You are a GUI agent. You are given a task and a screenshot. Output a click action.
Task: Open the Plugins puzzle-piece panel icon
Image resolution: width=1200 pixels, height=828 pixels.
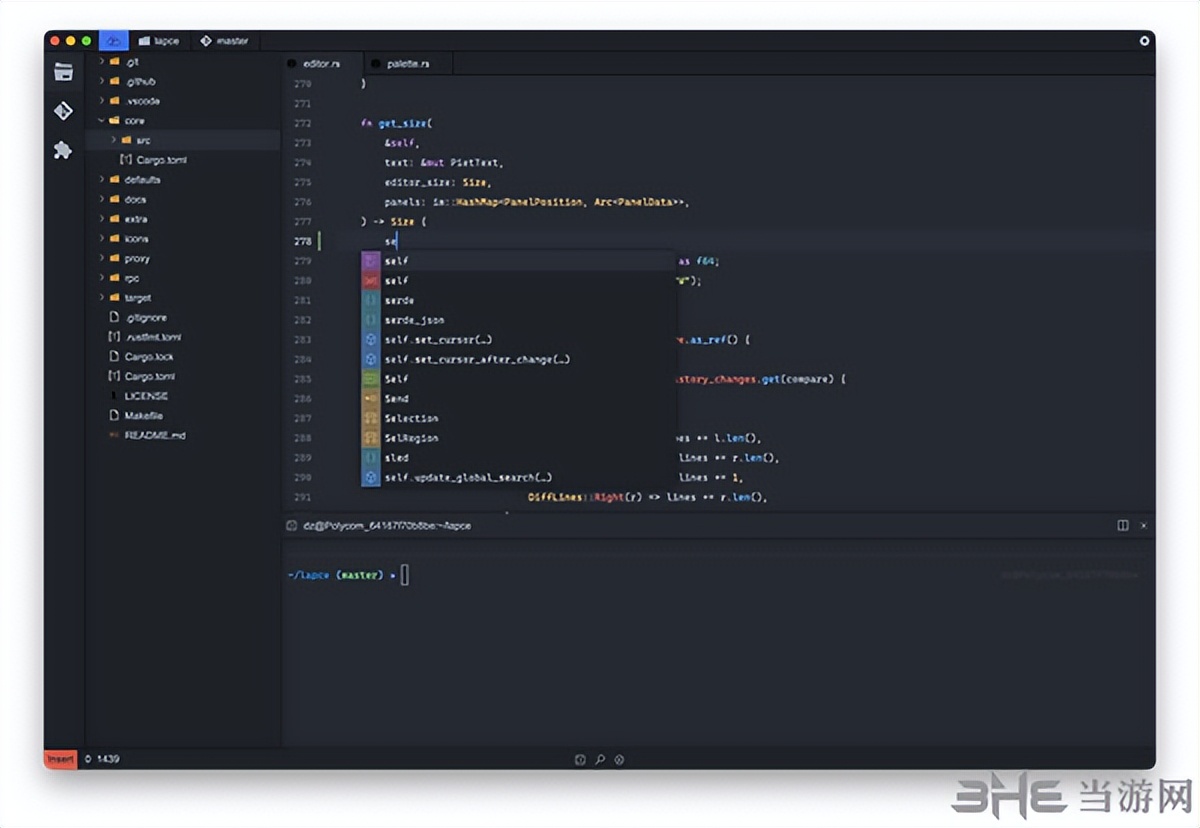pyautogui.click(x=63, y=150)
